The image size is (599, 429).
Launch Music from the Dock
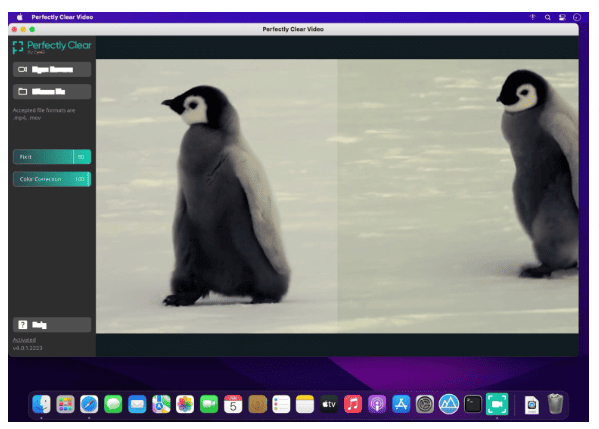(353, 404)
